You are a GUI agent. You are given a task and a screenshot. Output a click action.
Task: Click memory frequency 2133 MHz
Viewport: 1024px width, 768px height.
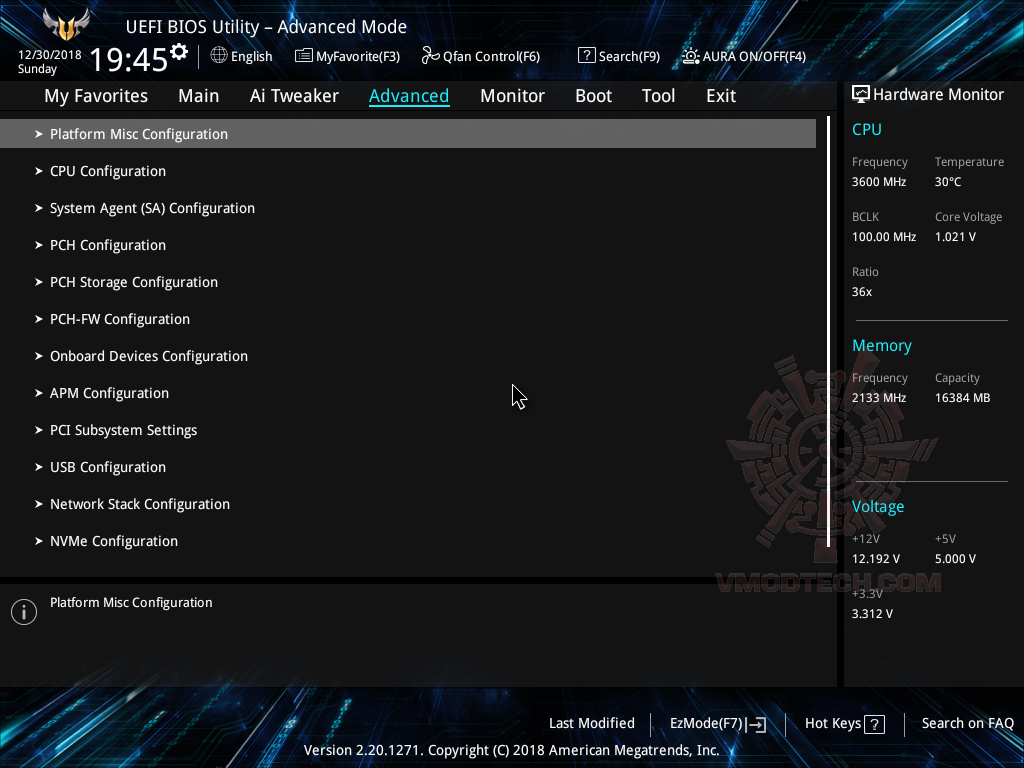[879, 398]
